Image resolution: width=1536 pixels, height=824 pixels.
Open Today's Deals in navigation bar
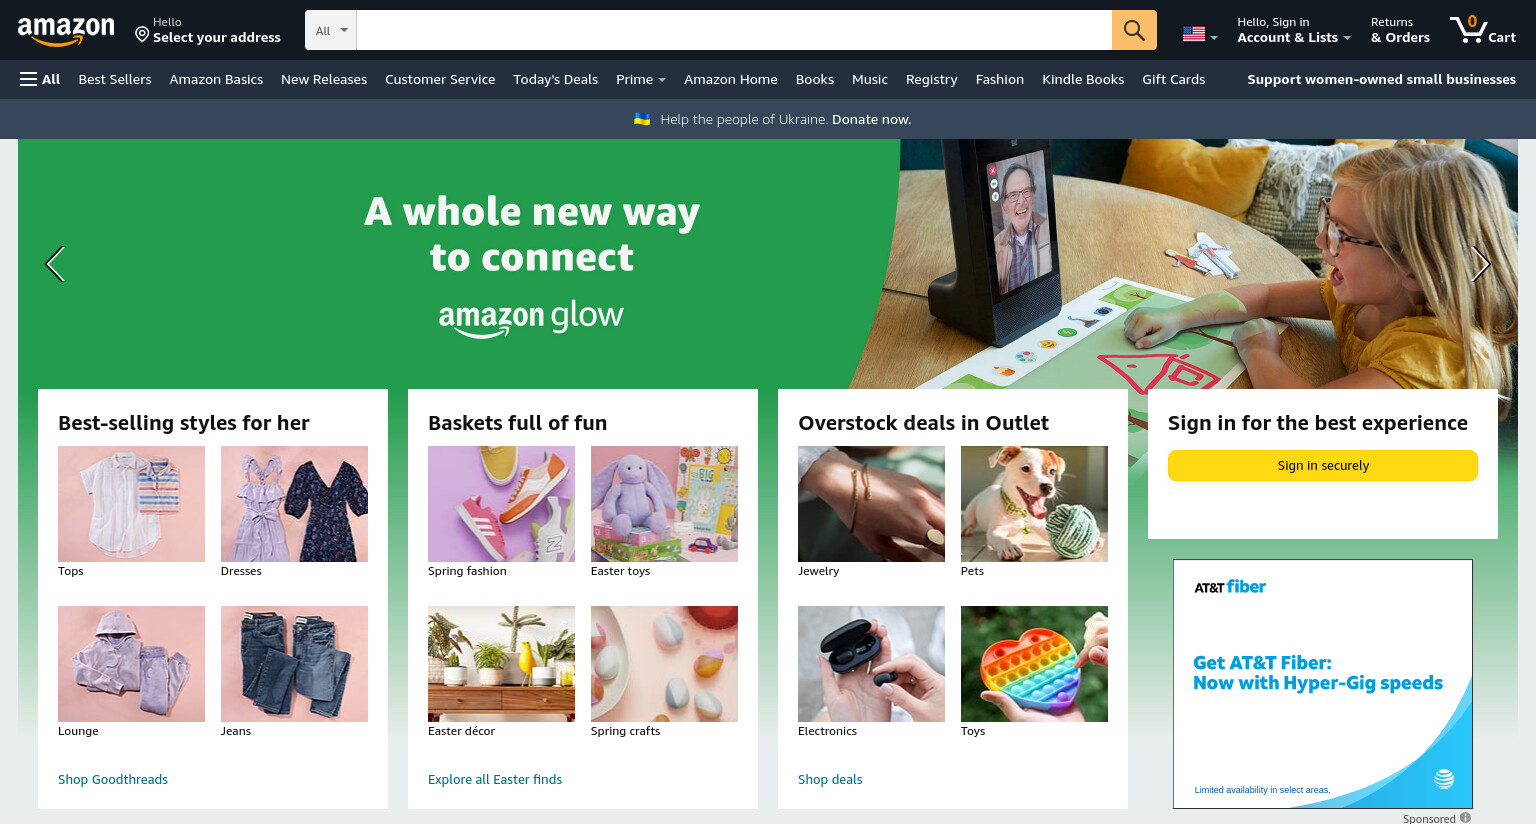point(555,79)
